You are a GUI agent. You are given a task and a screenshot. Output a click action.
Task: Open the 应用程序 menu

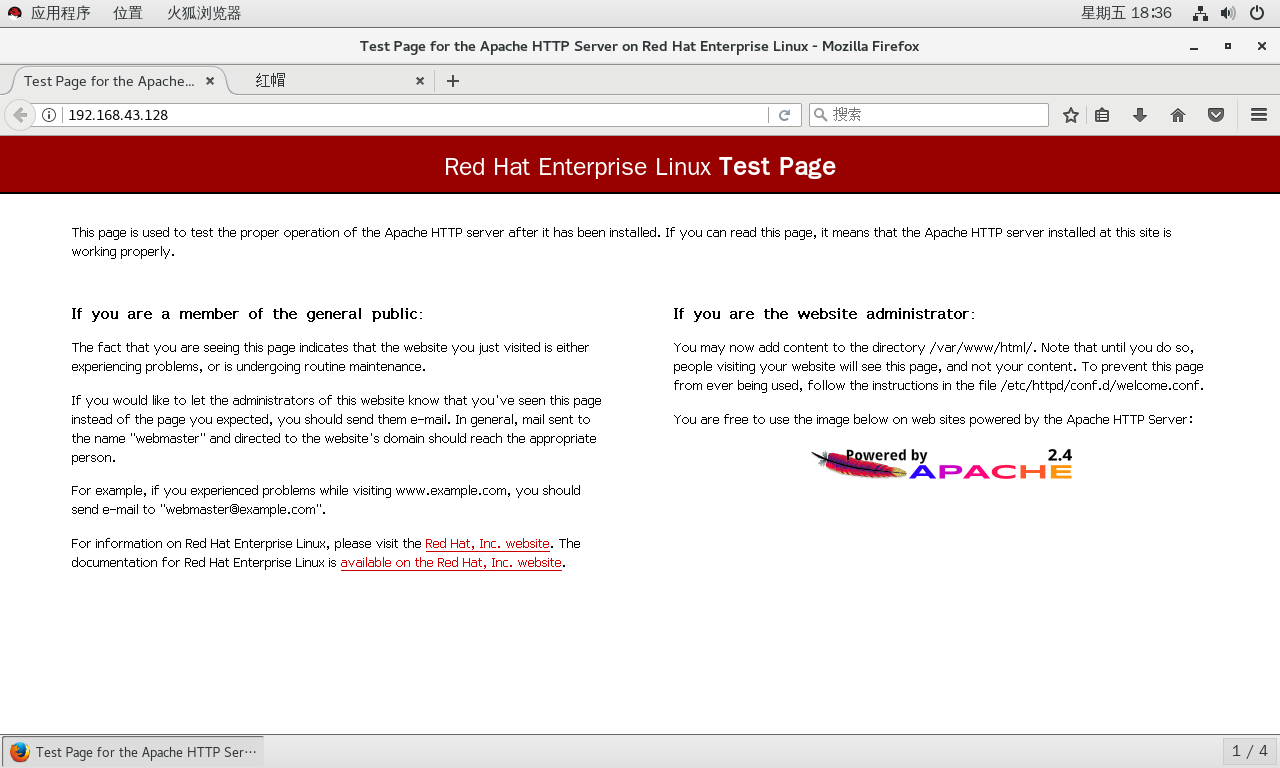pos(60,13)
